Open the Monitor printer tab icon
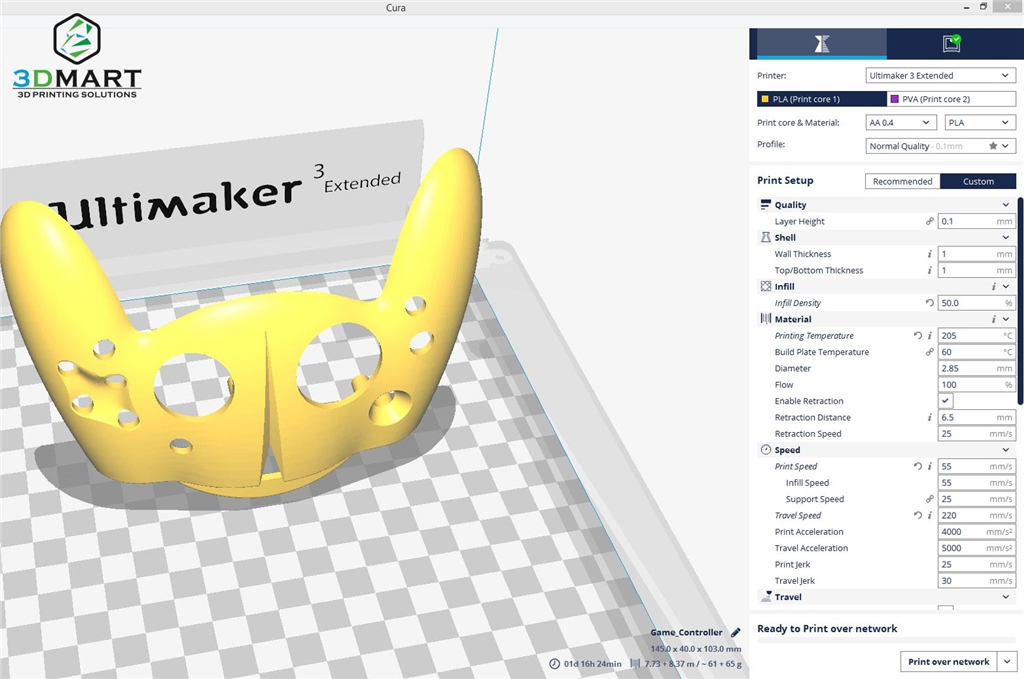Image resolution: width=1024 pixels, height=679 pixels. pyautogui.click(x=952, y=44)
